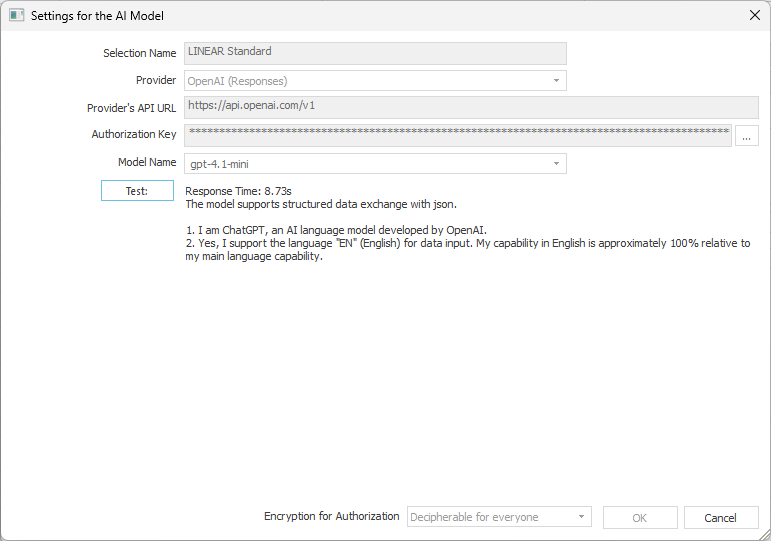Screen dimensions: 771x541
Task: Click the 'Yes, I support the language' line
Action: click(468, 249)
